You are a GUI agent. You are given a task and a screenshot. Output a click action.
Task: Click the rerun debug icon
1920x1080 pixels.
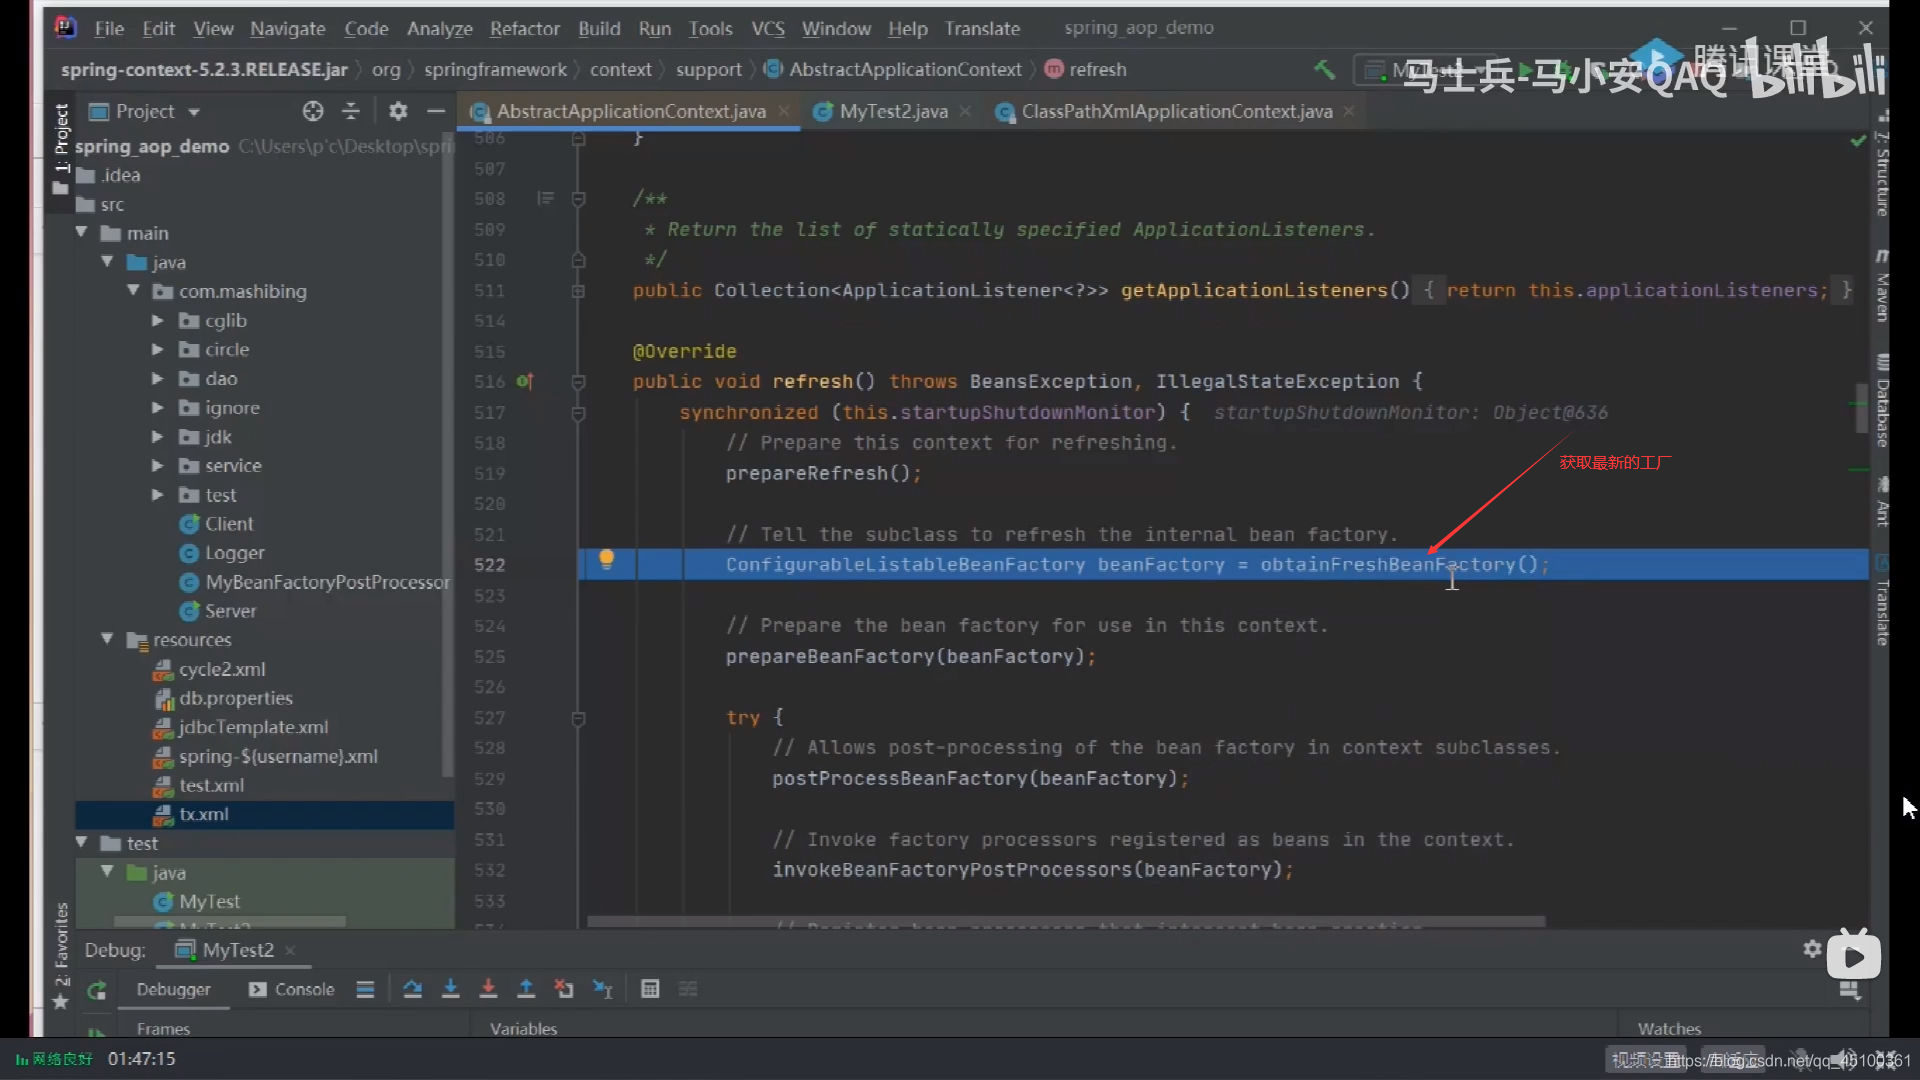[97, 990]
